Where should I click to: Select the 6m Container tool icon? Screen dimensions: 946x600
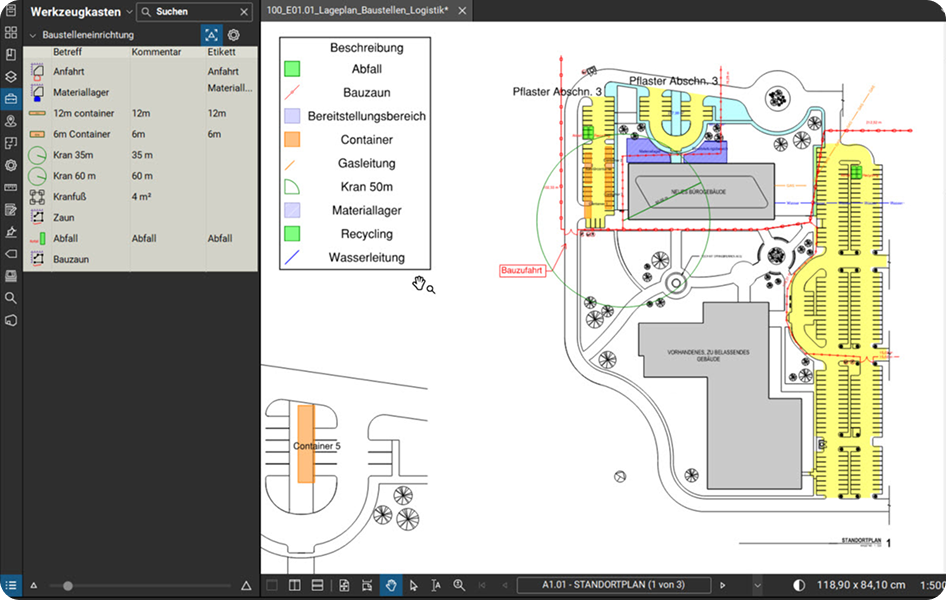tap(37, 134)
